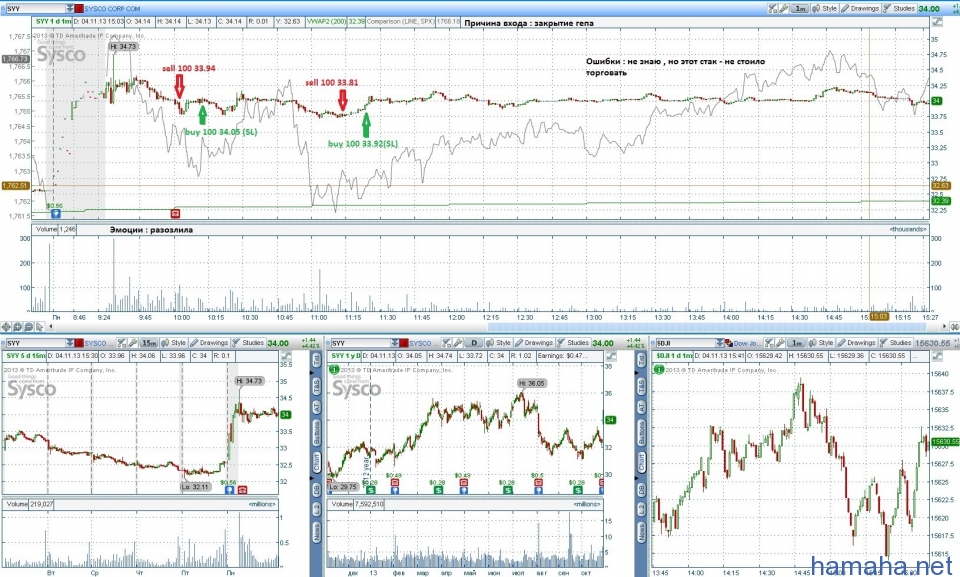
Task: Click the red link color square in 15m SYY chart
Action: 79,343
